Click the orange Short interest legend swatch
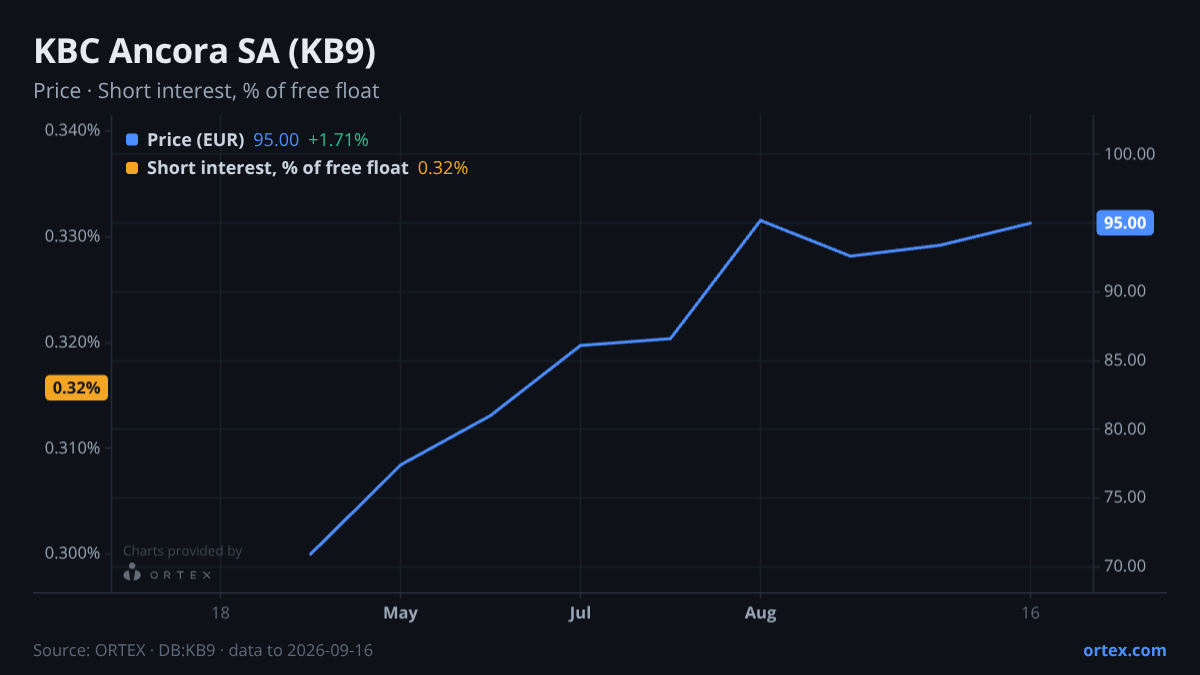The height and width of the screenshot is (675, 1200). point(132,168)
